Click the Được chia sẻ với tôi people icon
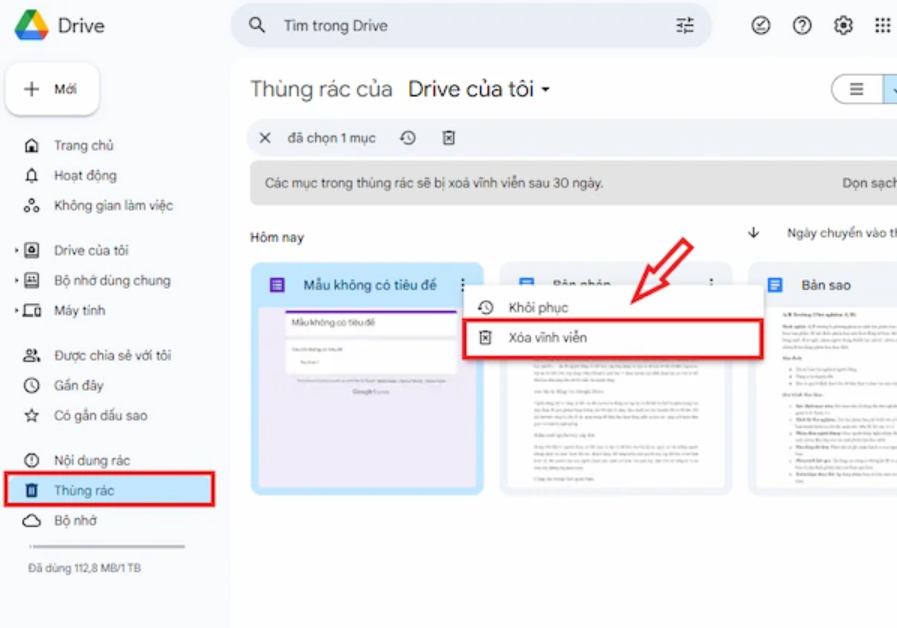The height and width of the screenshot is (628, 897). [31, 355]
